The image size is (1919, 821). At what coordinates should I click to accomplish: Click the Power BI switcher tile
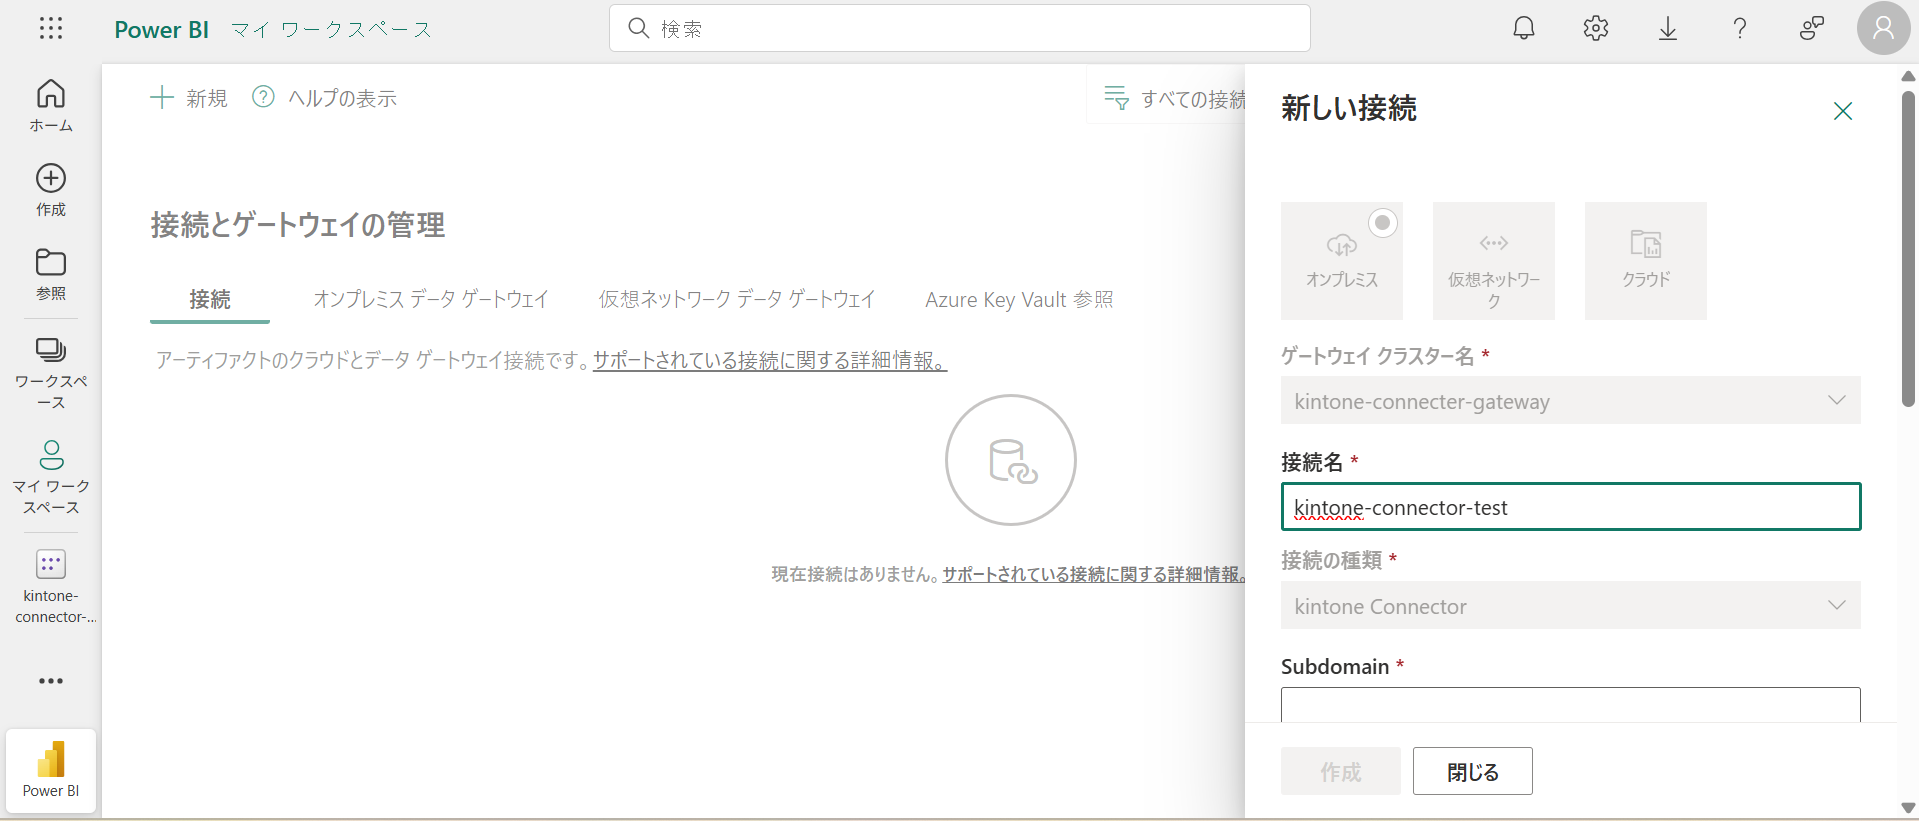(51, 771)
